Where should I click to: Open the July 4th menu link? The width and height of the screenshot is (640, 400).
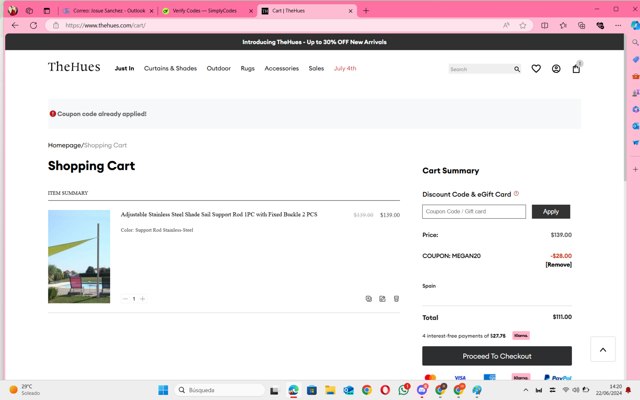[x=345, y=68]
